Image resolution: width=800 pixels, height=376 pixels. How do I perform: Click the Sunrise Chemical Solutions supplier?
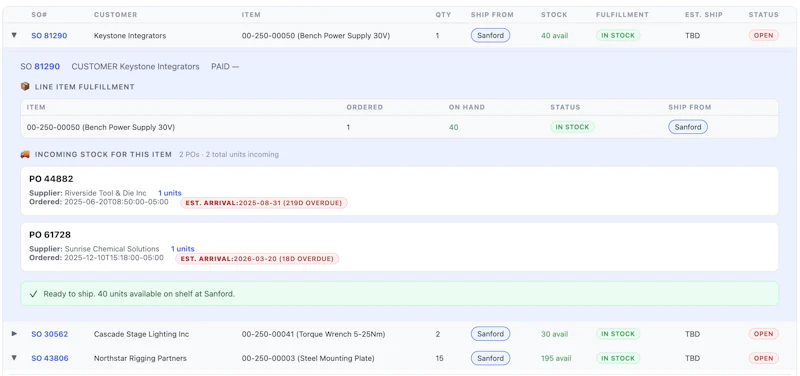pyautogui.click(x=112, y=249)
